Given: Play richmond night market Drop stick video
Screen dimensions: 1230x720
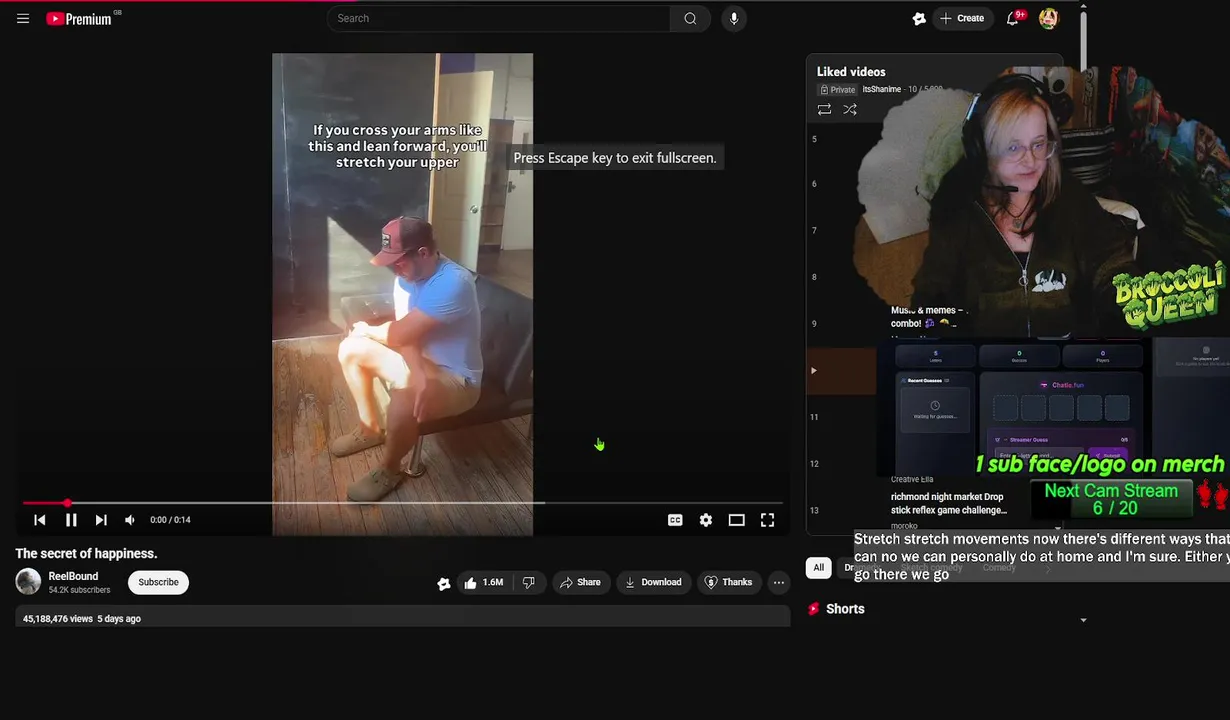Looking at the screenshot, I should pos(948,503).
